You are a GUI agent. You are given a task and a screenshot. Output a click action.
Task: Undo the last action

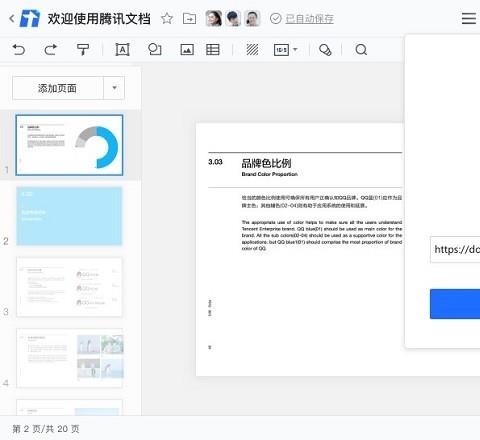point(19,50)
